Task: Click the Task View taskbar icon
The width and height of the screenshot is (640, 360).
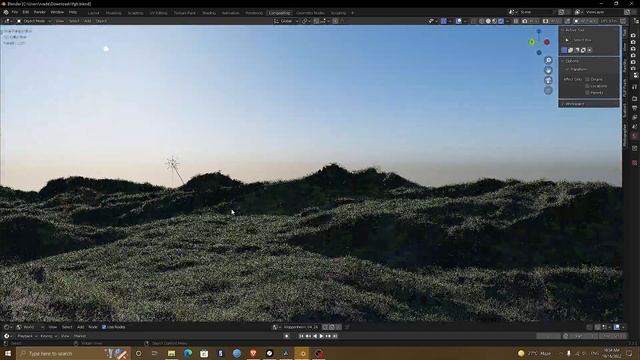Action: [155, 353]
